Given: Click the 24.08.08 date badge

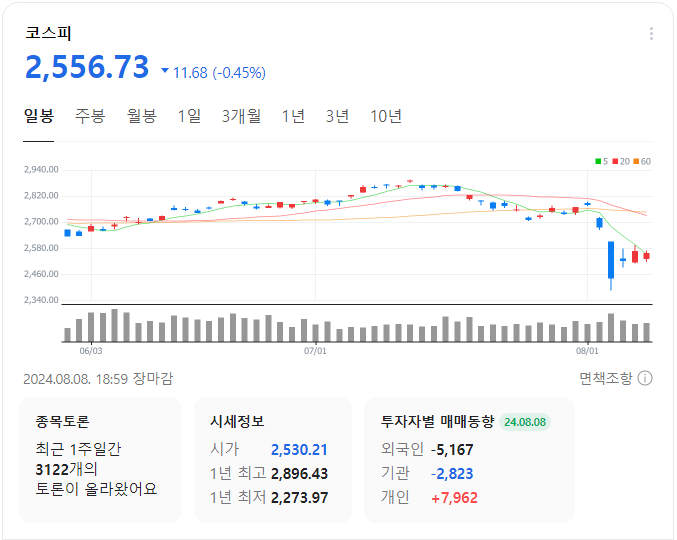Looking at the screenshot, I should point(525,422).
